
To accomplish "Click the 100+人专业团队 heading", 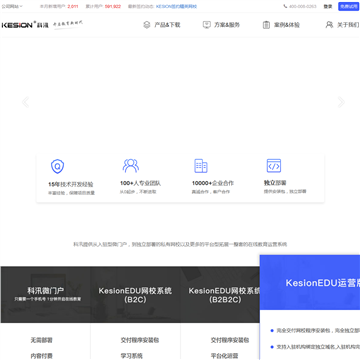I will (x=140, y=183).
